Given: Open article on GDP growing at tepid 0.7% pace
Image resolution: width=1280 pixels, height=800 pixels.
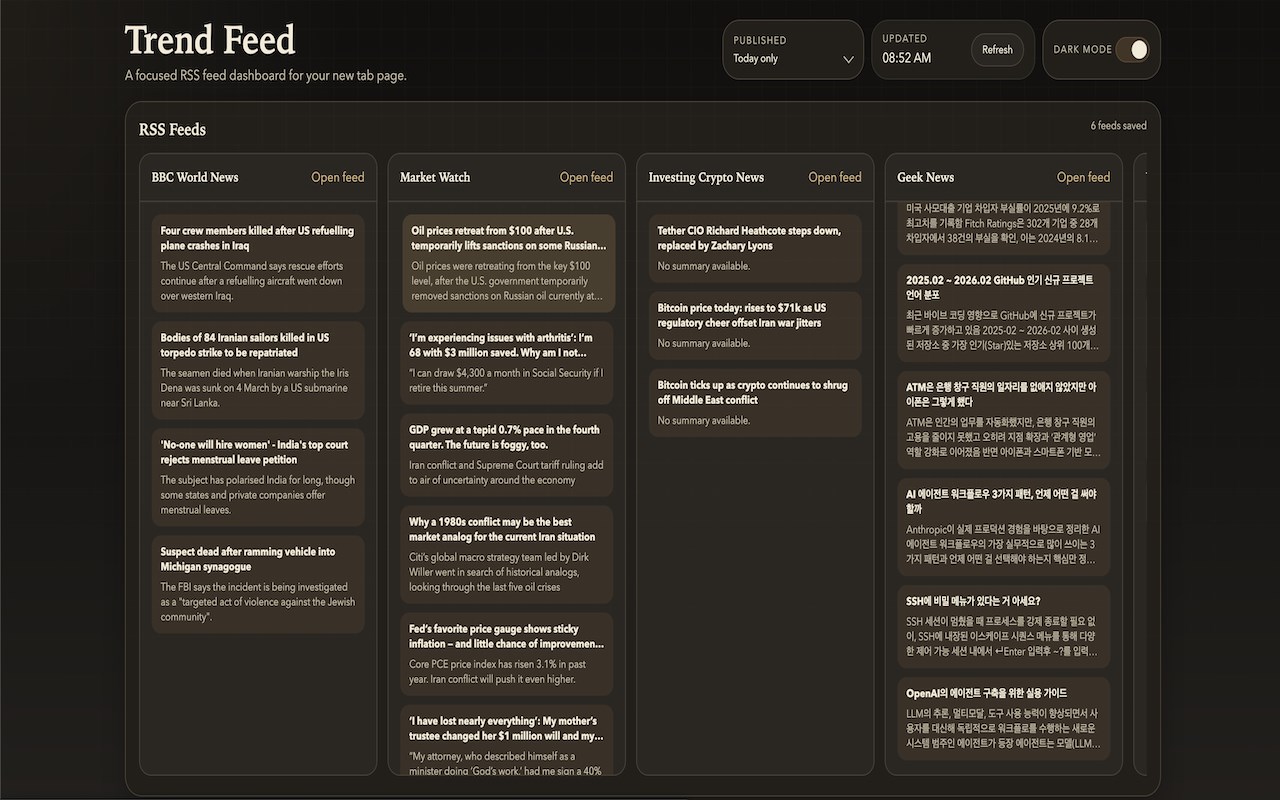Looking at the screenshot, I should (x=507, y=455).
